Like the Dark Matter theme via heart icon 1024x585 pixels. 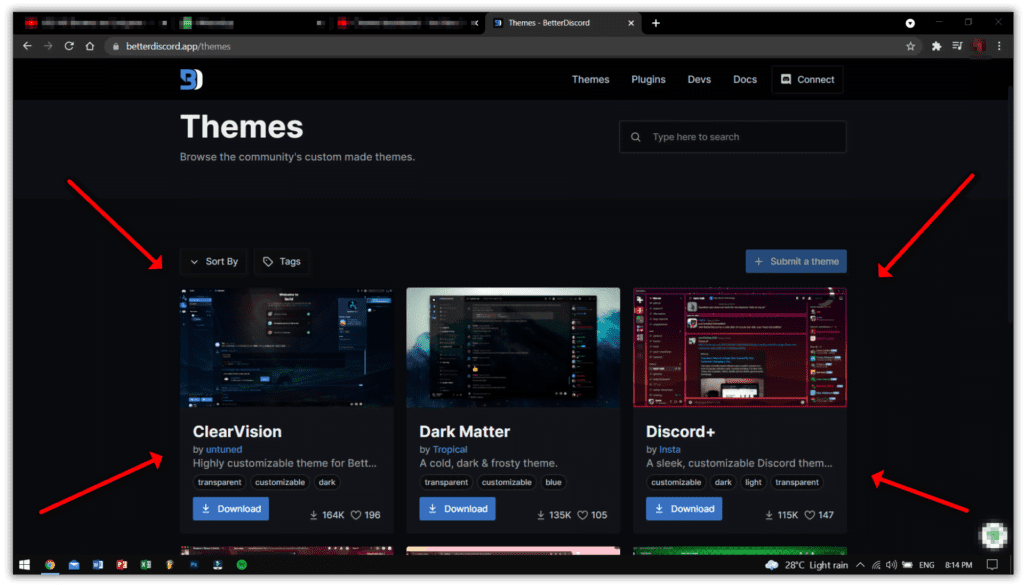coord(583,515)
